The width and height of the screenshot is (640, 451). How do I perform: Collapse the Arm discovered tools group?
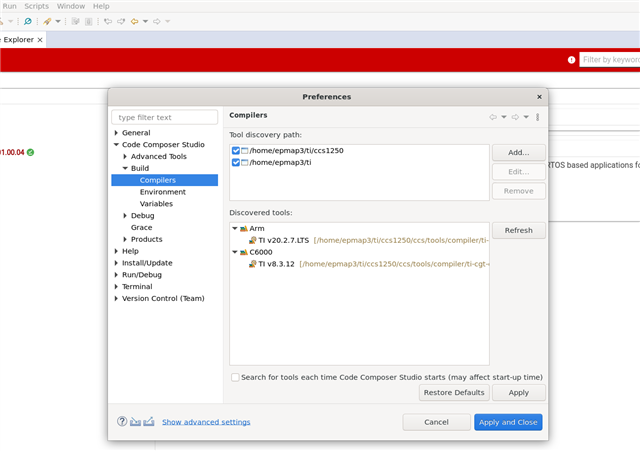pyautogui.click(x=234, y=229)
